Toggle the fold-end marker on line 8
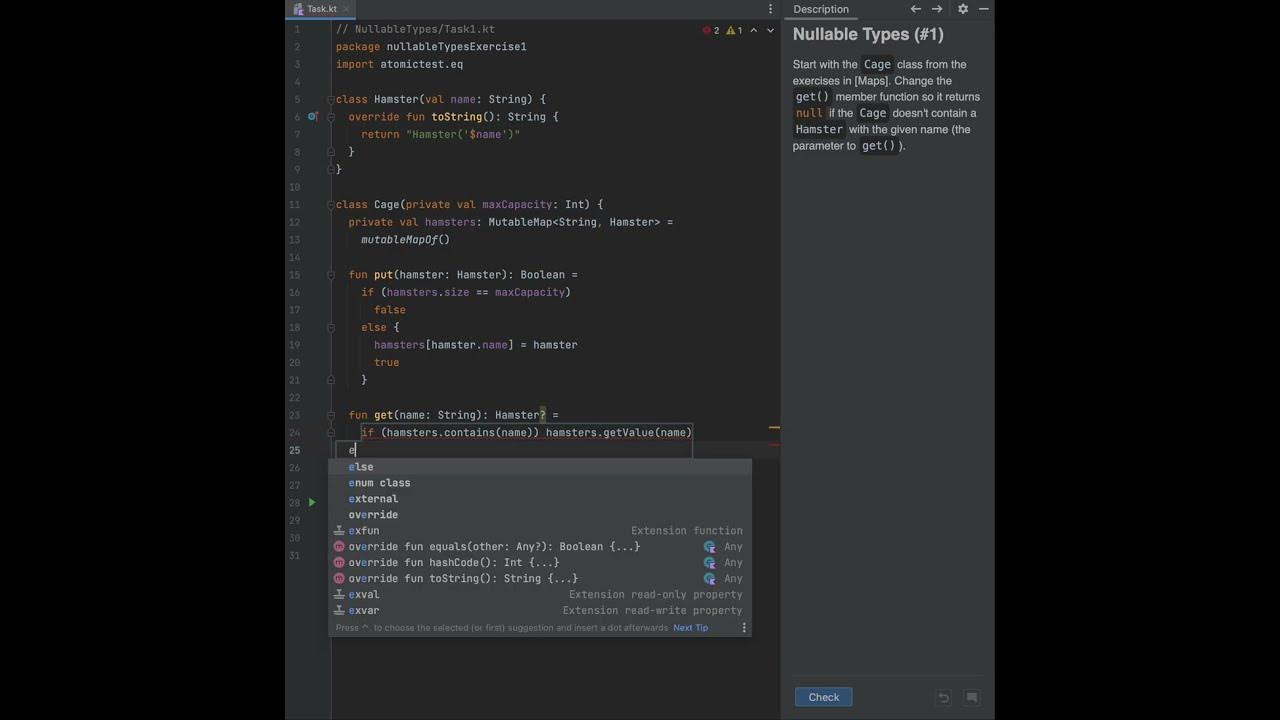1280x720 pixels. [330, 152]
